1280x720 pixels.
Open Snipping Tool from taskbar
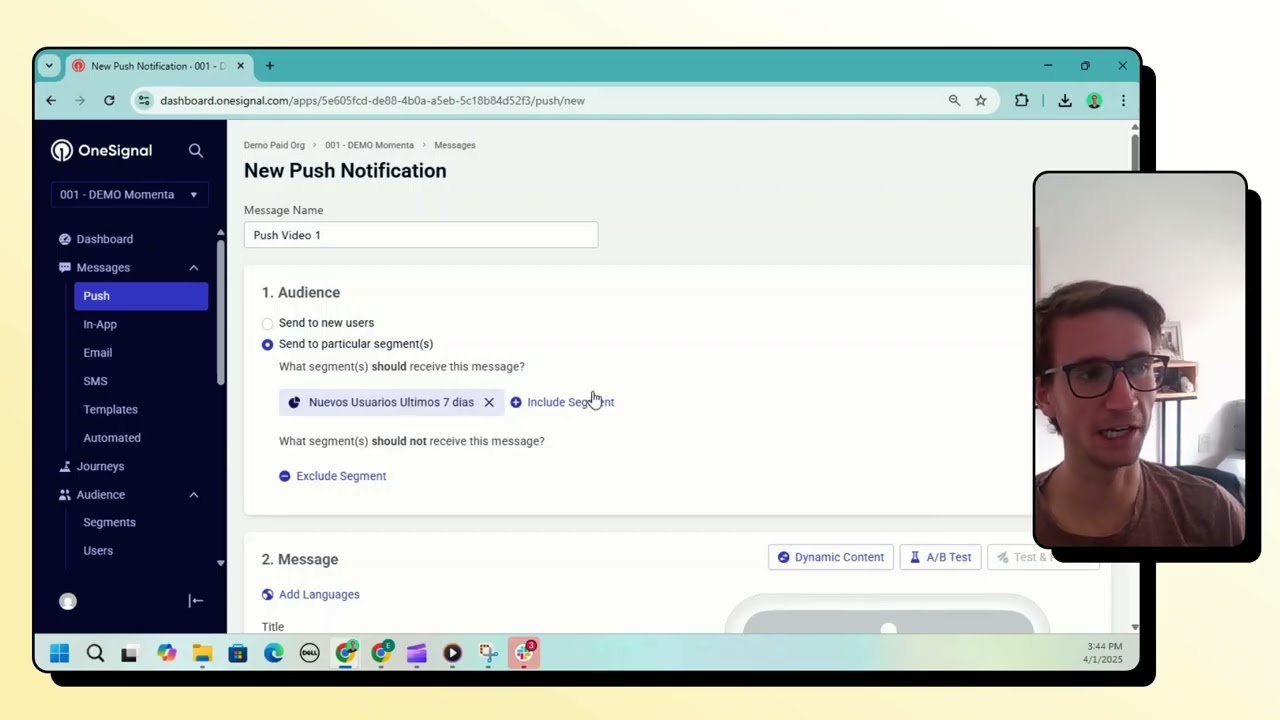click(488, 653)
